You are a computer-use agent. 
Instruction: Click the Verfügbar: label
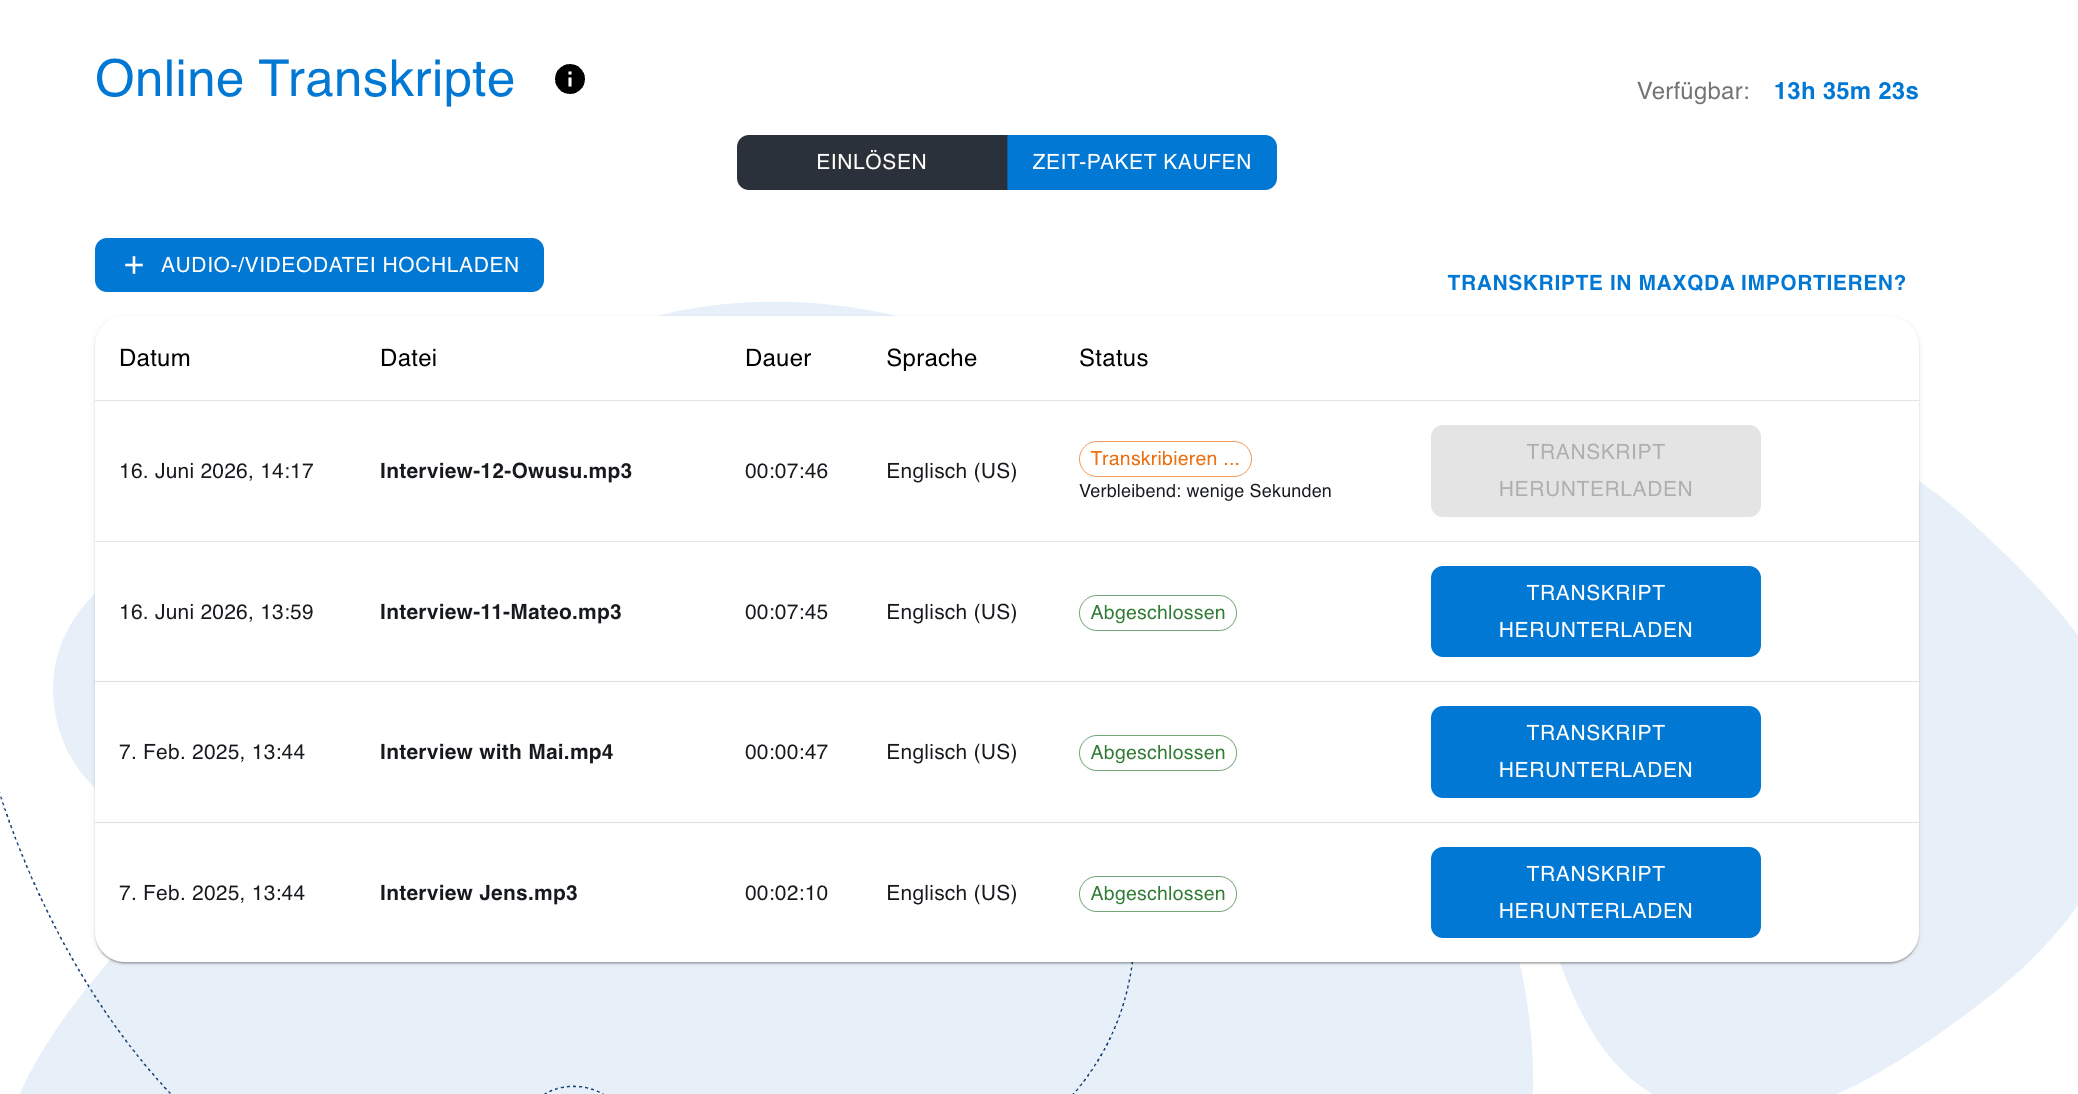click(x=1693, y=91)
